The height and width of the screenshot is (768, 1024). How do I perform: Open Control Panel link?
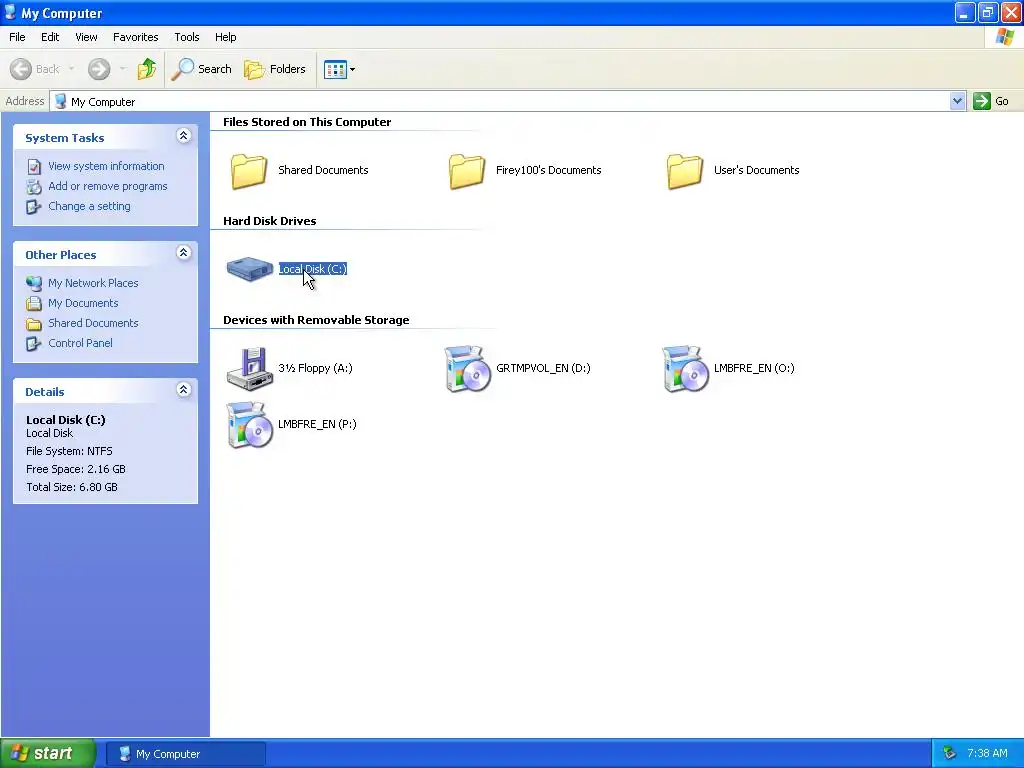click(x=80, y=343)
